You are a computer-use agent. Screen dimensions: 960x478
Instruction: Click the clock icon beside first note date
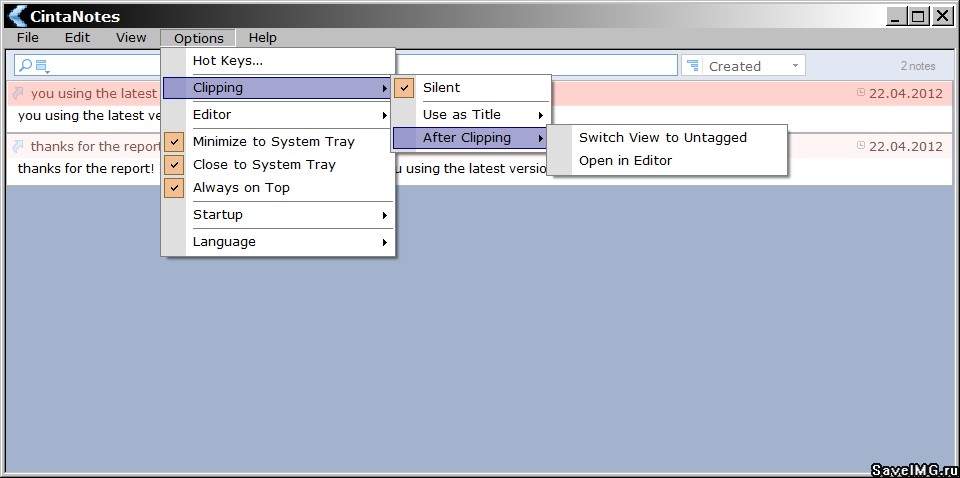861,93
